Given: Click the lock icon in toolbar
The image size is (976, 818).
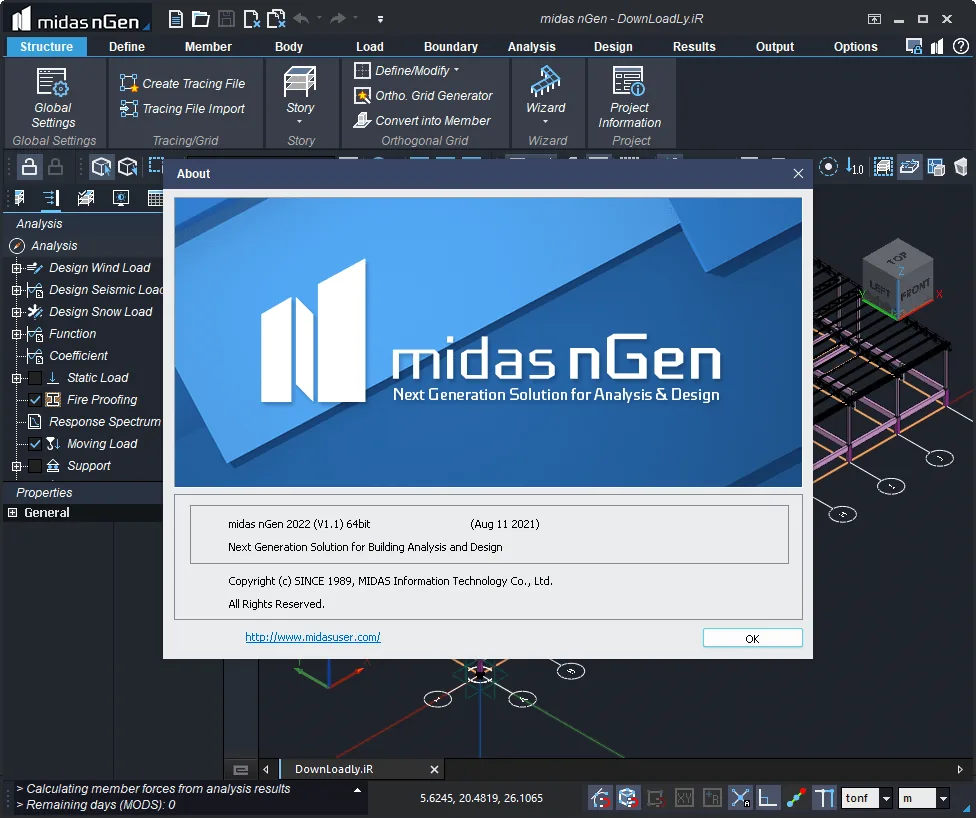Looking at the screenshot, I should pos(29,167).
